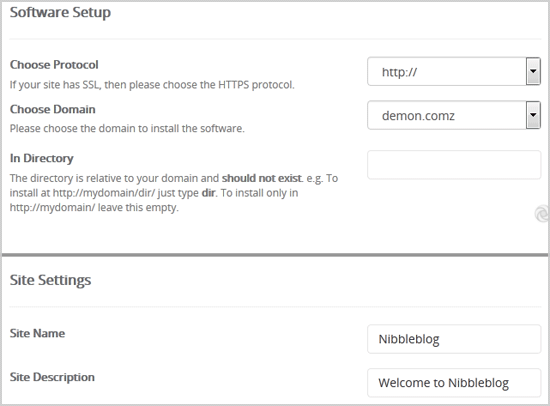550x406 pixels.
Task: Click the Site Name field containing Nibbleblog
Action: (x=454, y=339)
